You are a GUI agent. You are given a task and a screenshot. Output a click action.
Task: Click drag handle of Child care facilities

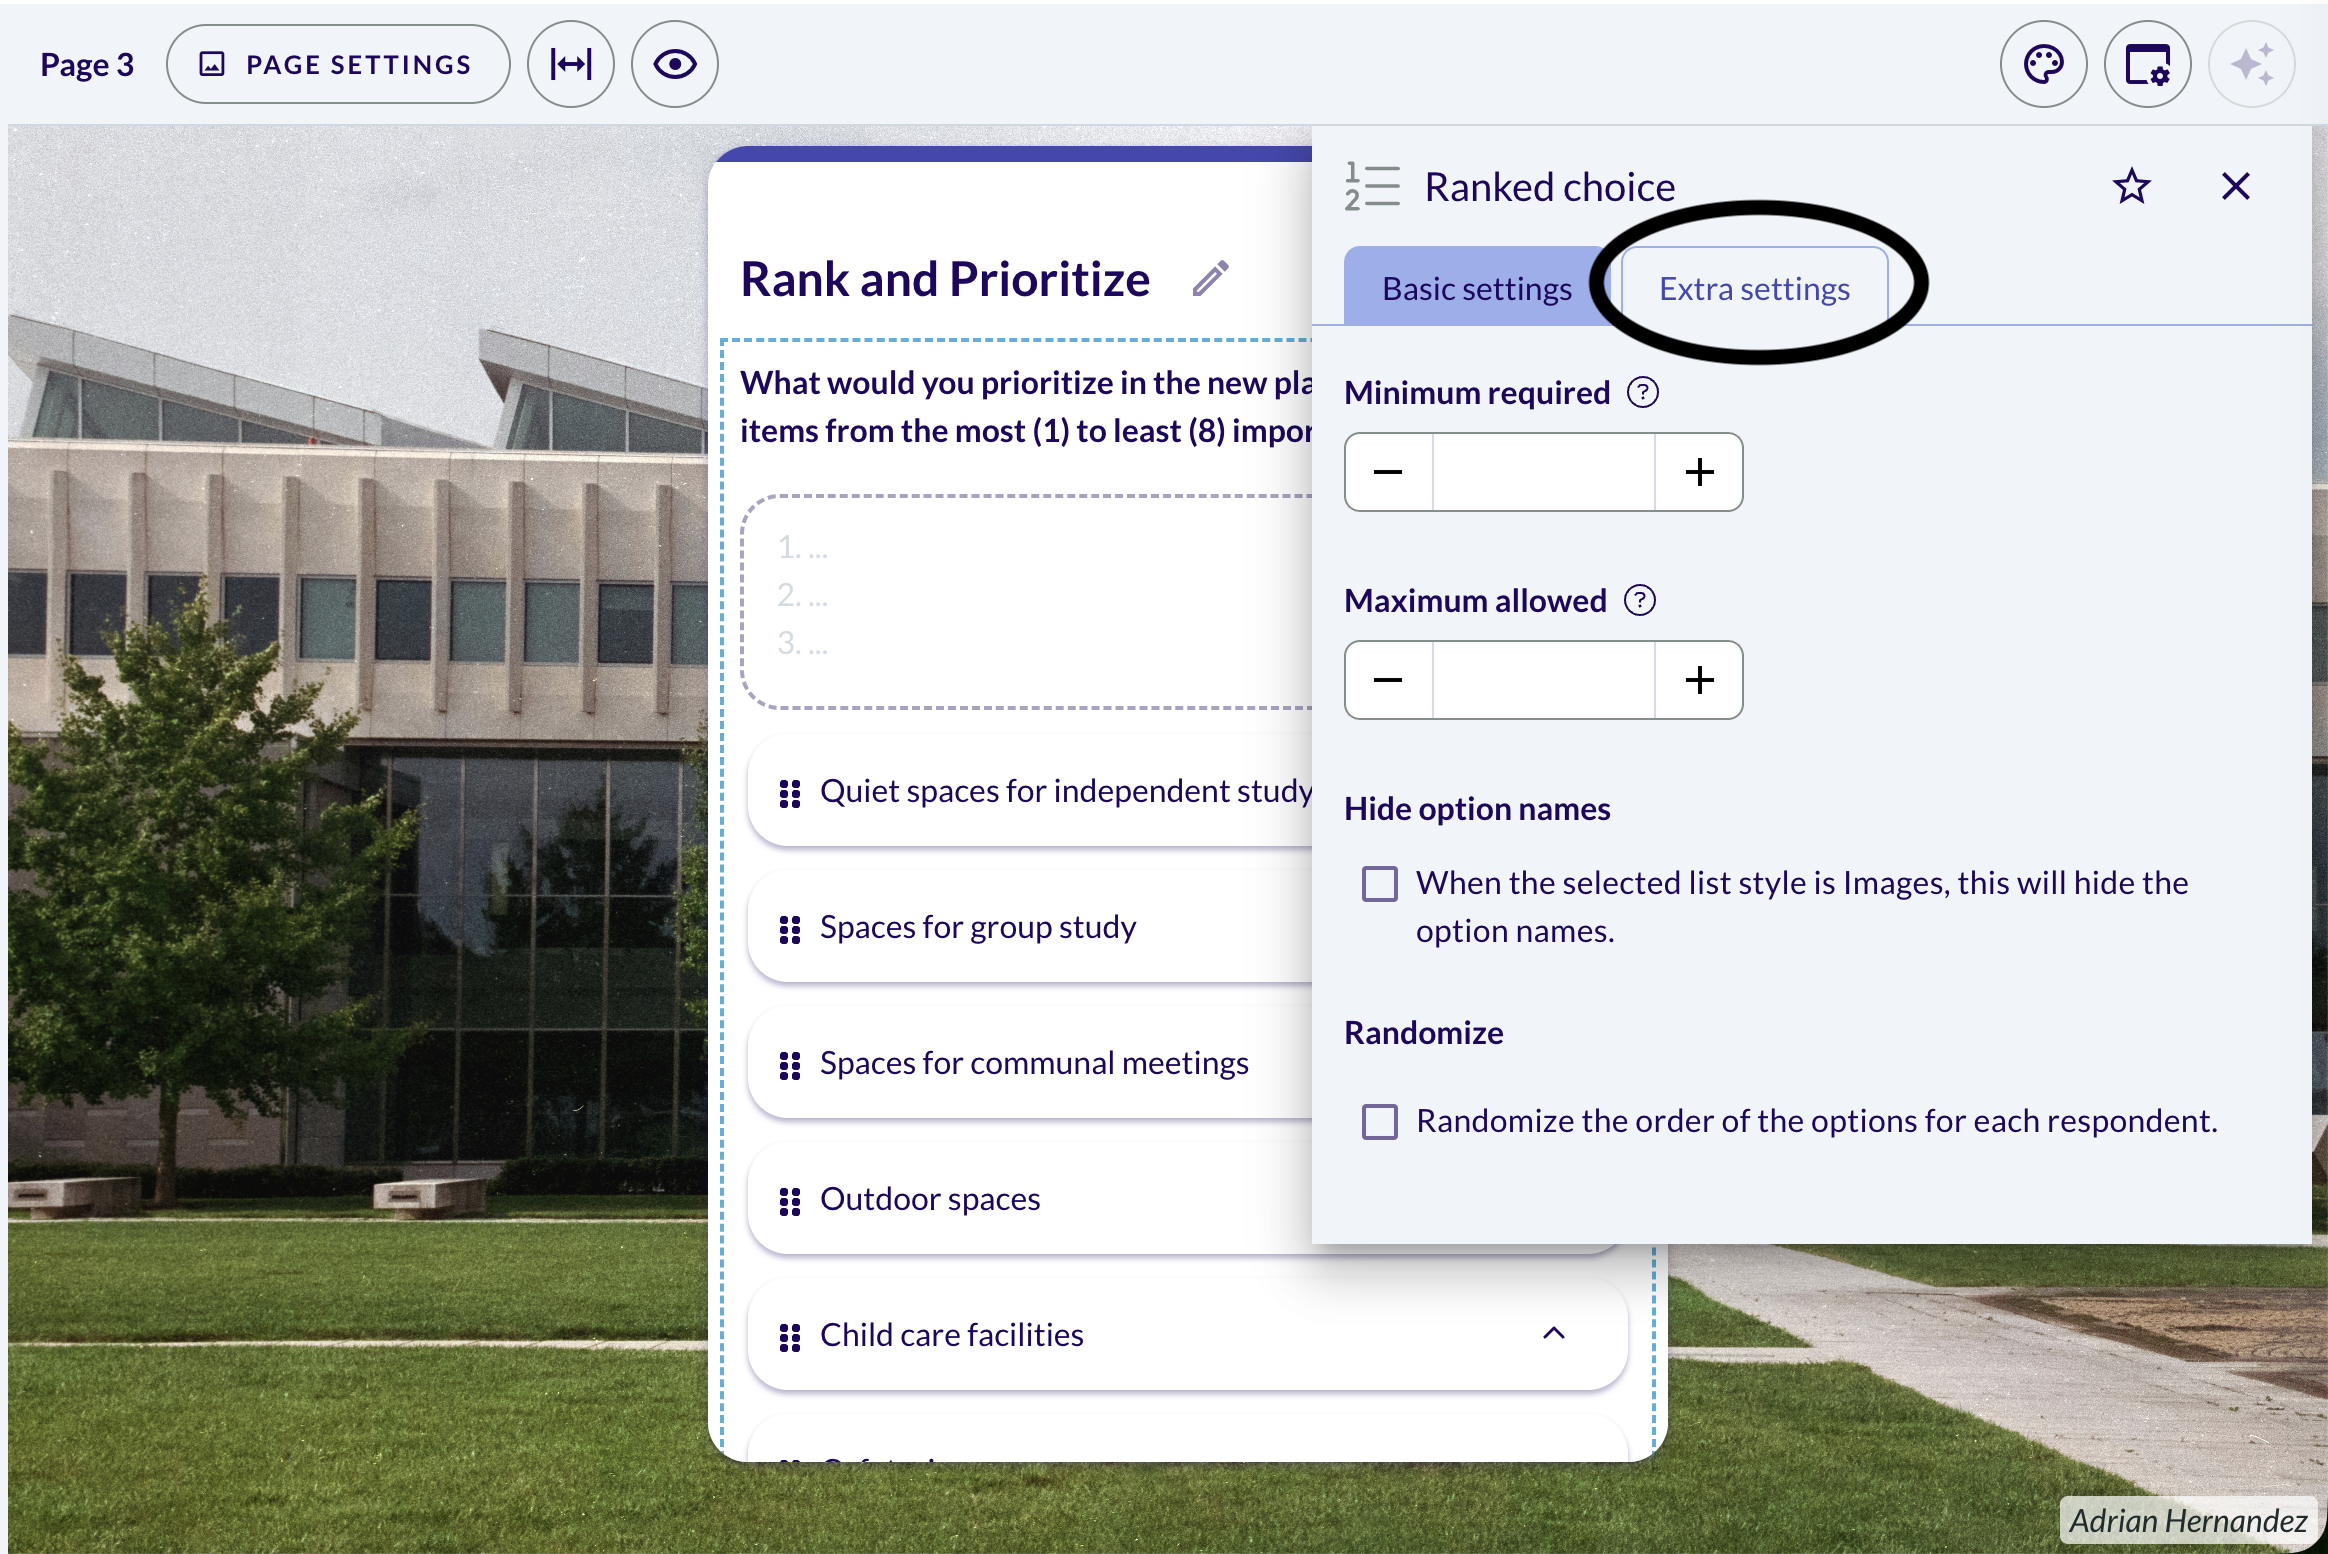click(790, 1338)
